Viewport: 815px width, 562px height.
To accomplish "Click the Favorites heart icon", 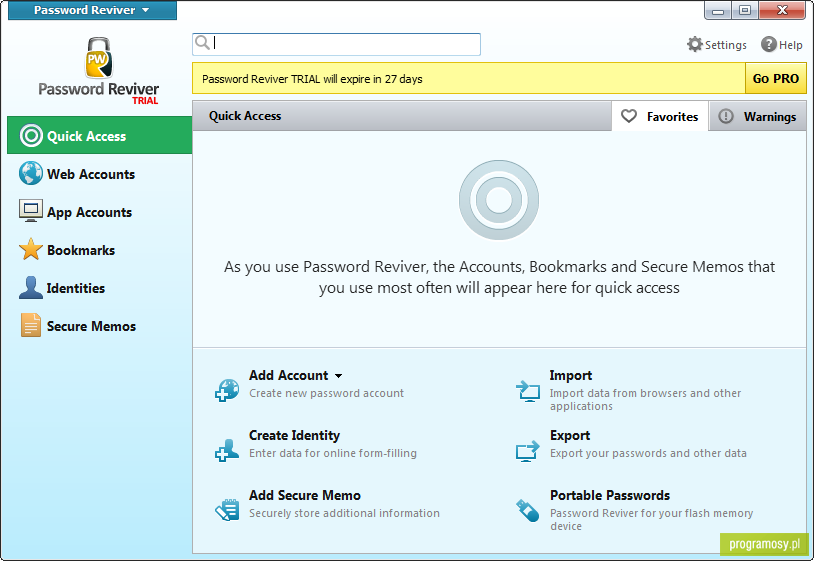I will coord(629,116).
